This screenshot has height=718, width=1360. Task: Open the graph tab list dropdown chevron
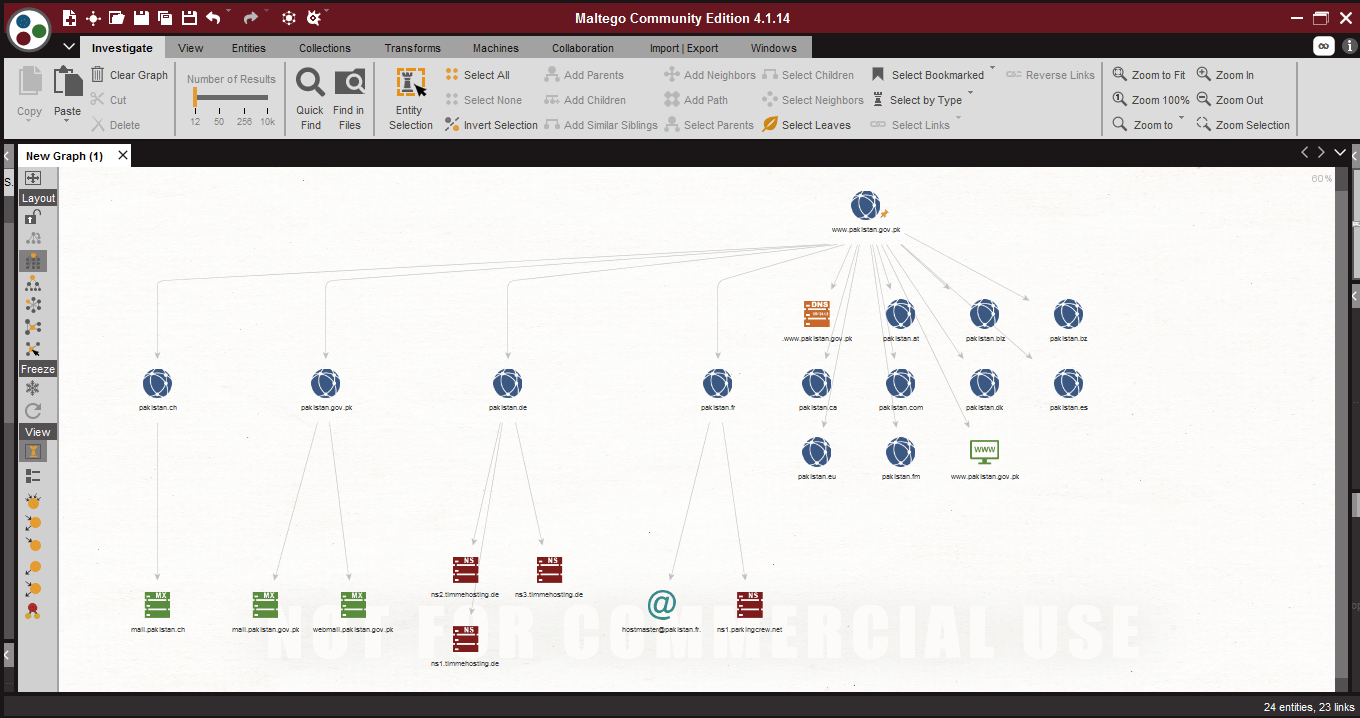pyautogui.click(x=1340, y=153)
